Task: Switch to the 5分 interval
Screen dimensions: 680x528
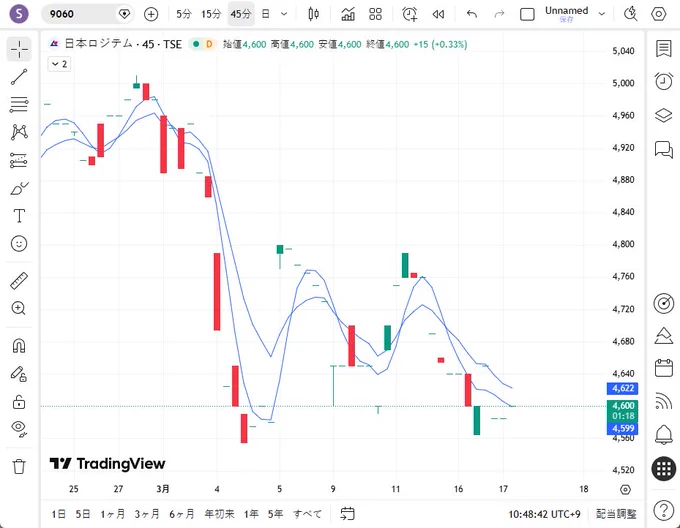Action: (x=184, y=14)
